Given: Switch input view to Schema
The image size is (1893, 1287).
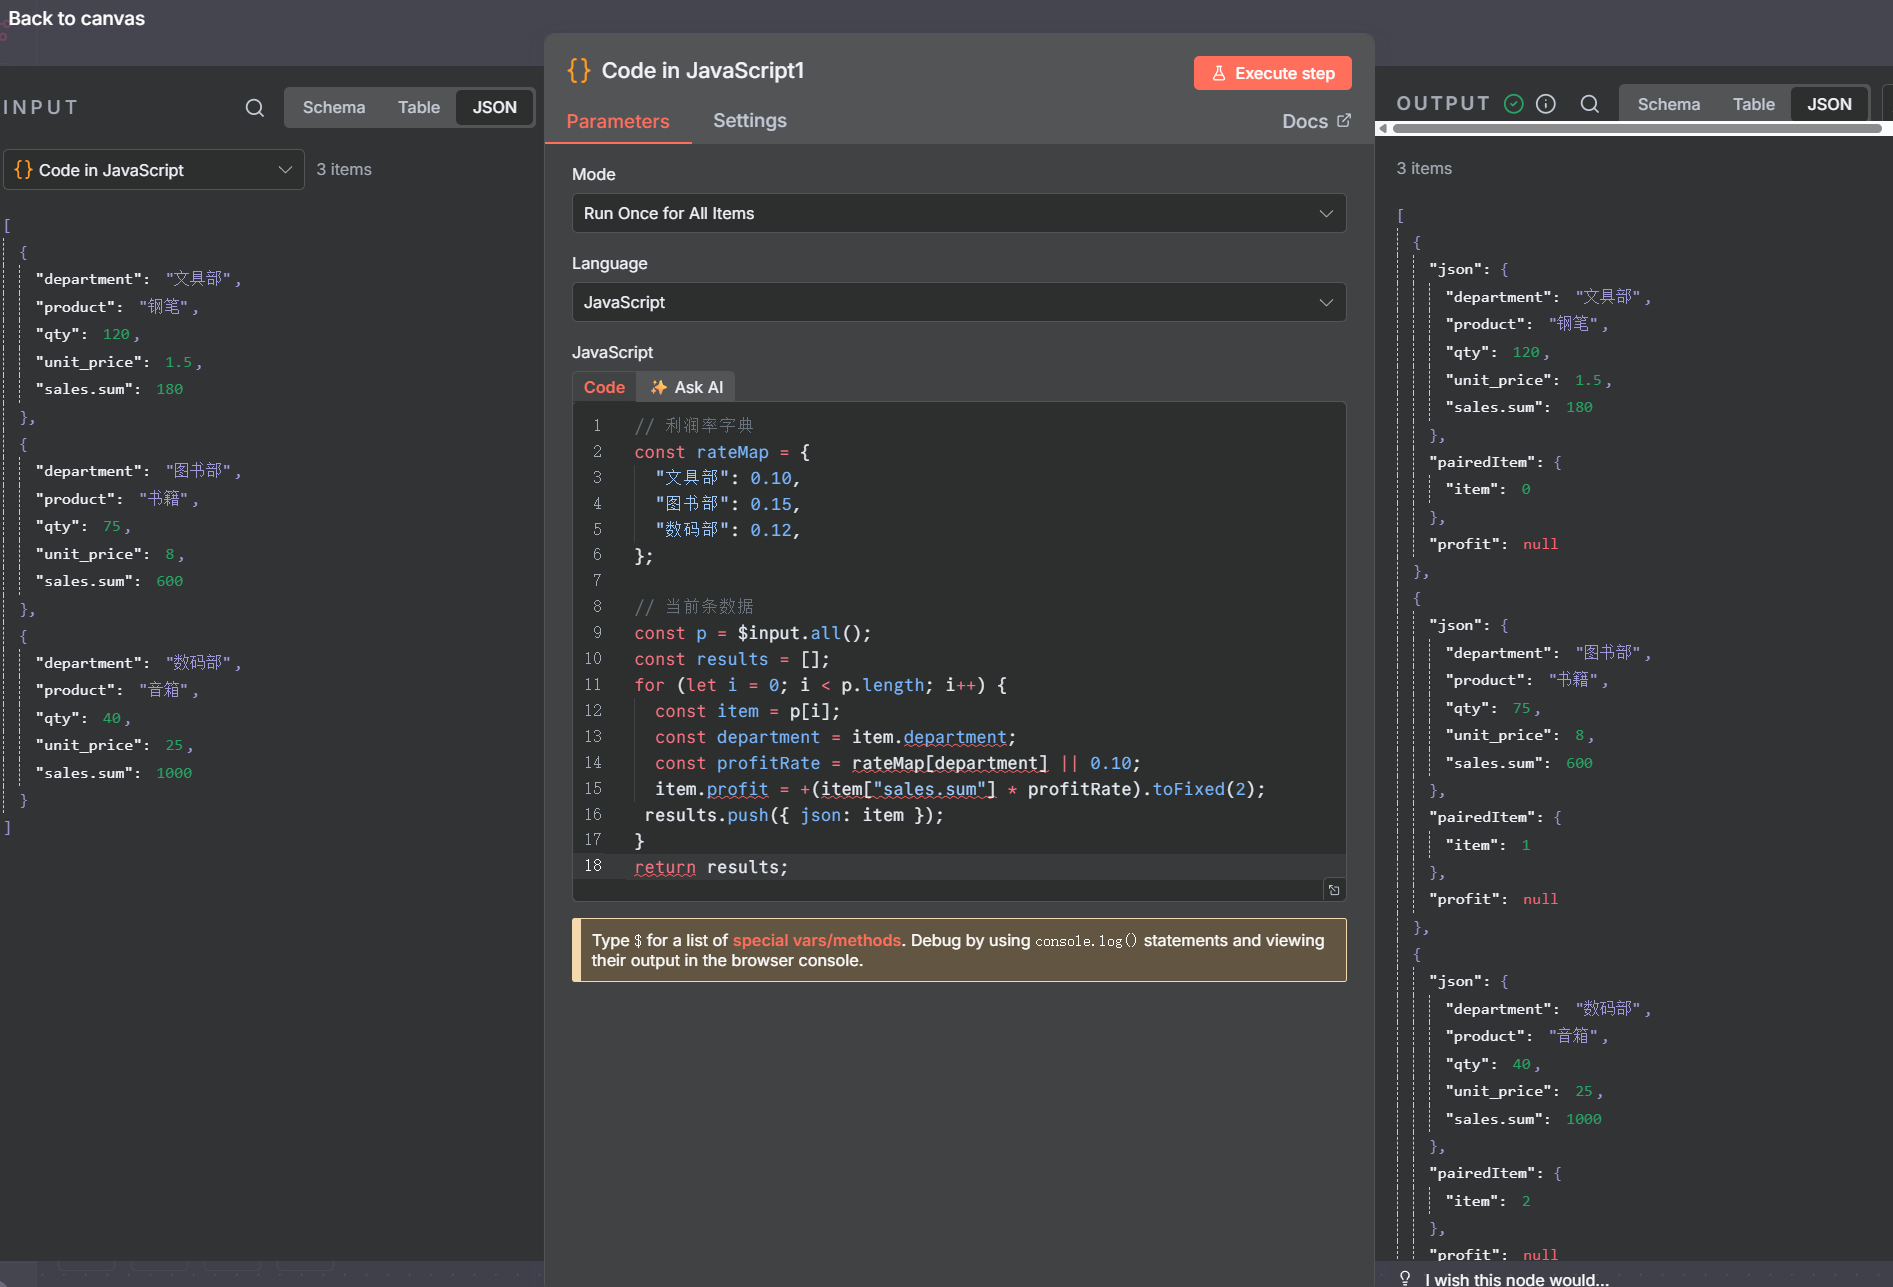Looking at the screenshot, I should click(x=334, y=107).
